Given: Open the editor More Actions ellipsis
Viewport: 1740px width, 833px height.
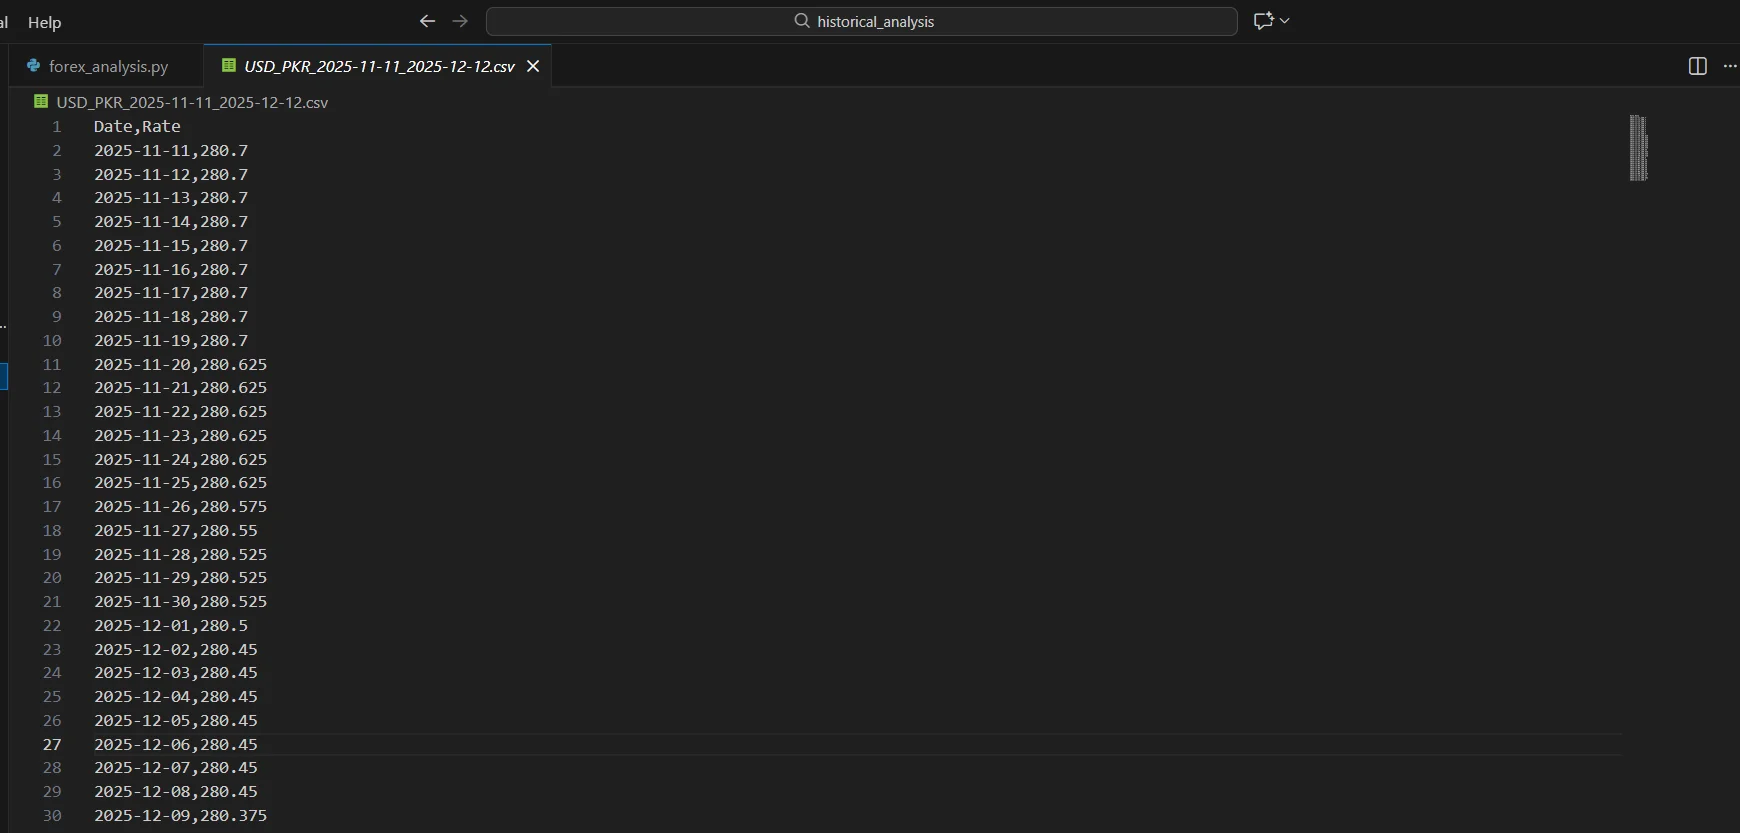Looking at the screenshot, I should tap(1729, 66).
